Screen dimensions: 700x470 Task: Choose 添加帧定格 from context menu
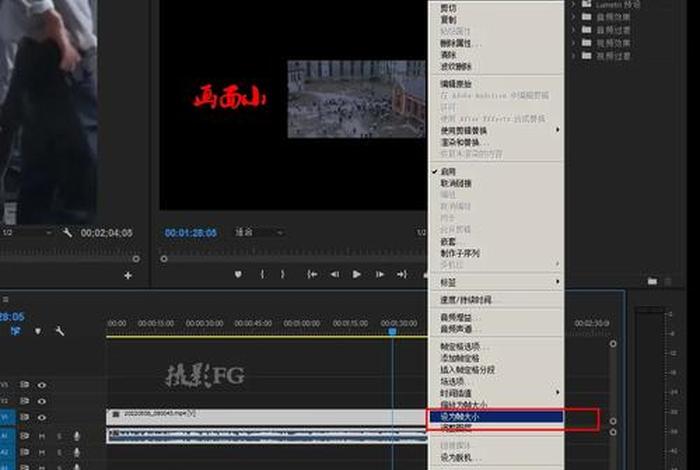496,358
